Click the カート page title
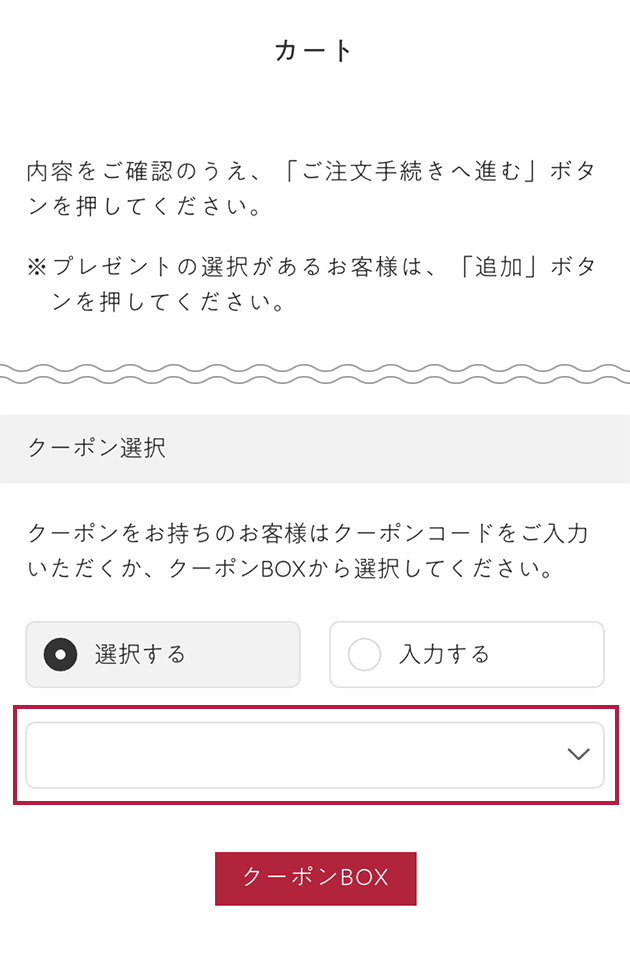Image resolution: width=630 pixels, height=960 pixels. [315, 51]
